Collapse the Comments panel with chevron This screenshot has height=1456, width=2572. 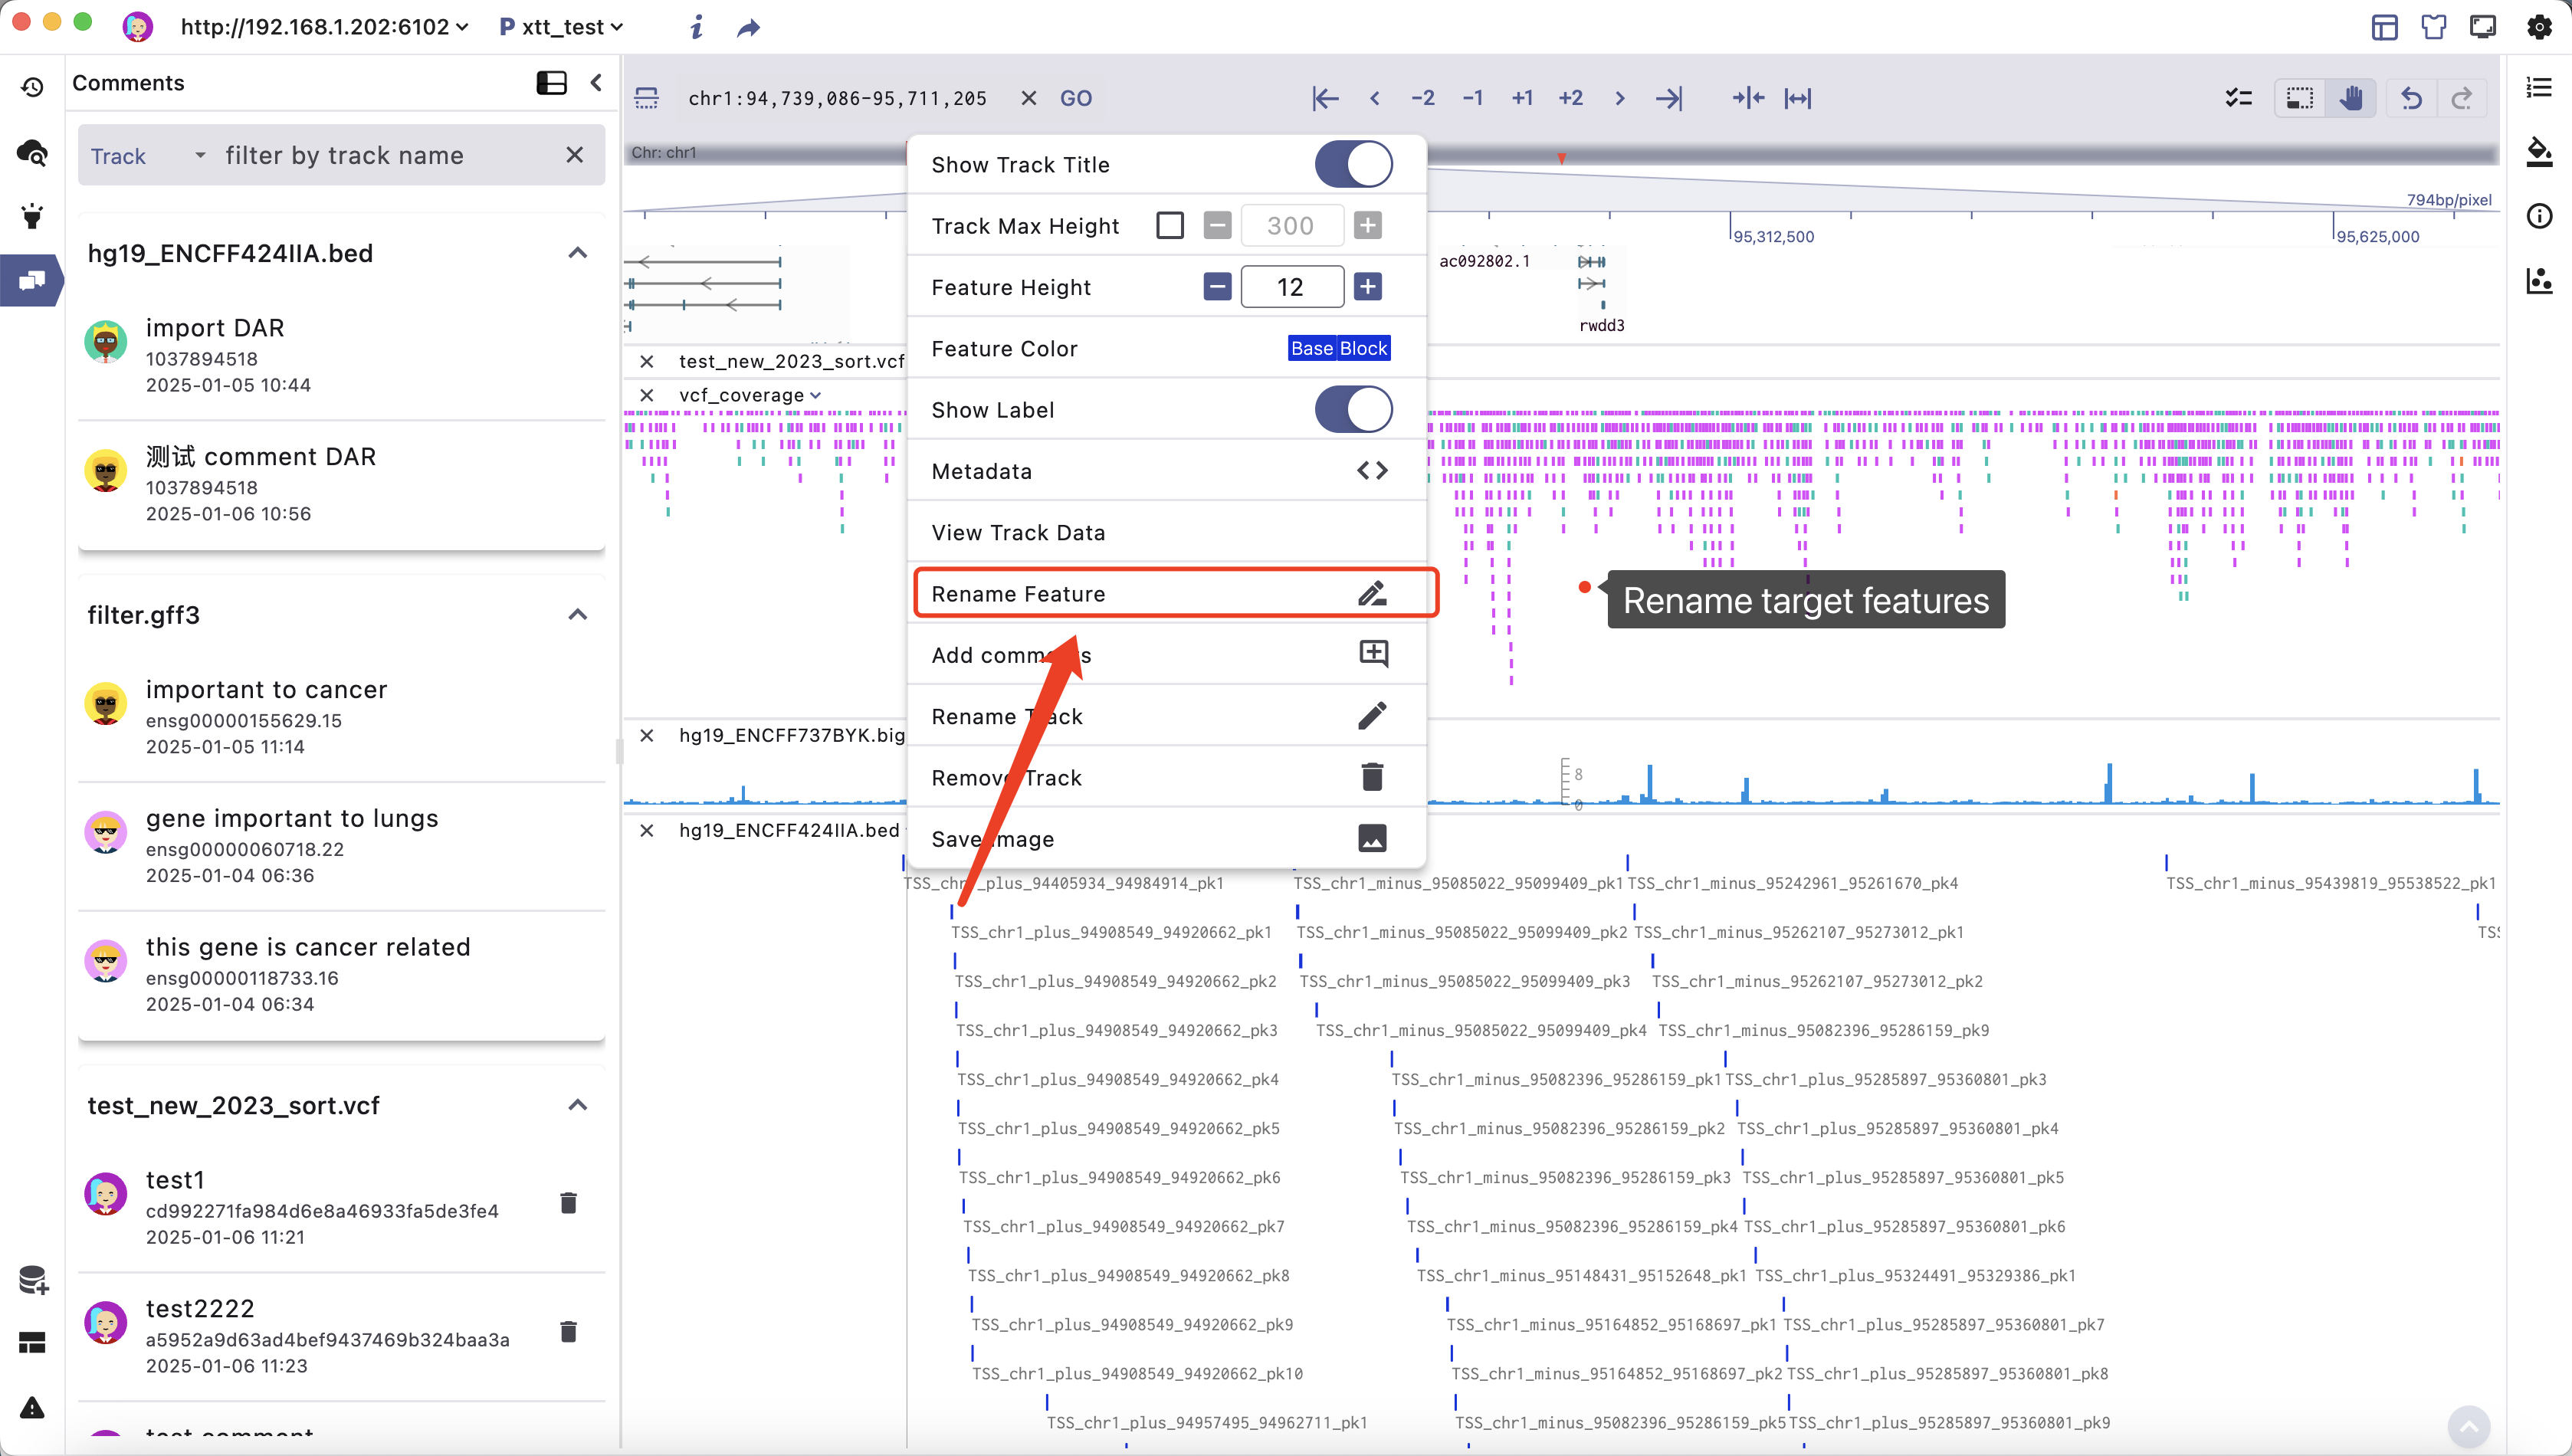click(596, 83)
